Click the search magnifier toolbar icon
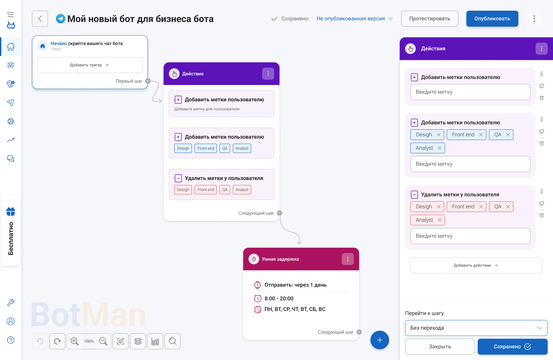The image size is (553, 360). click(172, 341)
